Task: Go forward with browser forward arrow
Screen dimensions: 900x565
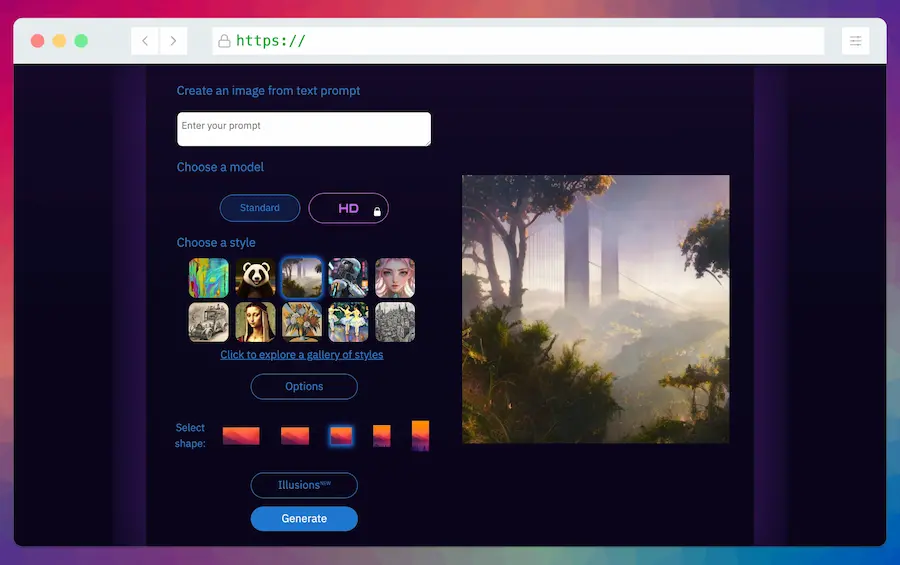Action: point(173,41)
